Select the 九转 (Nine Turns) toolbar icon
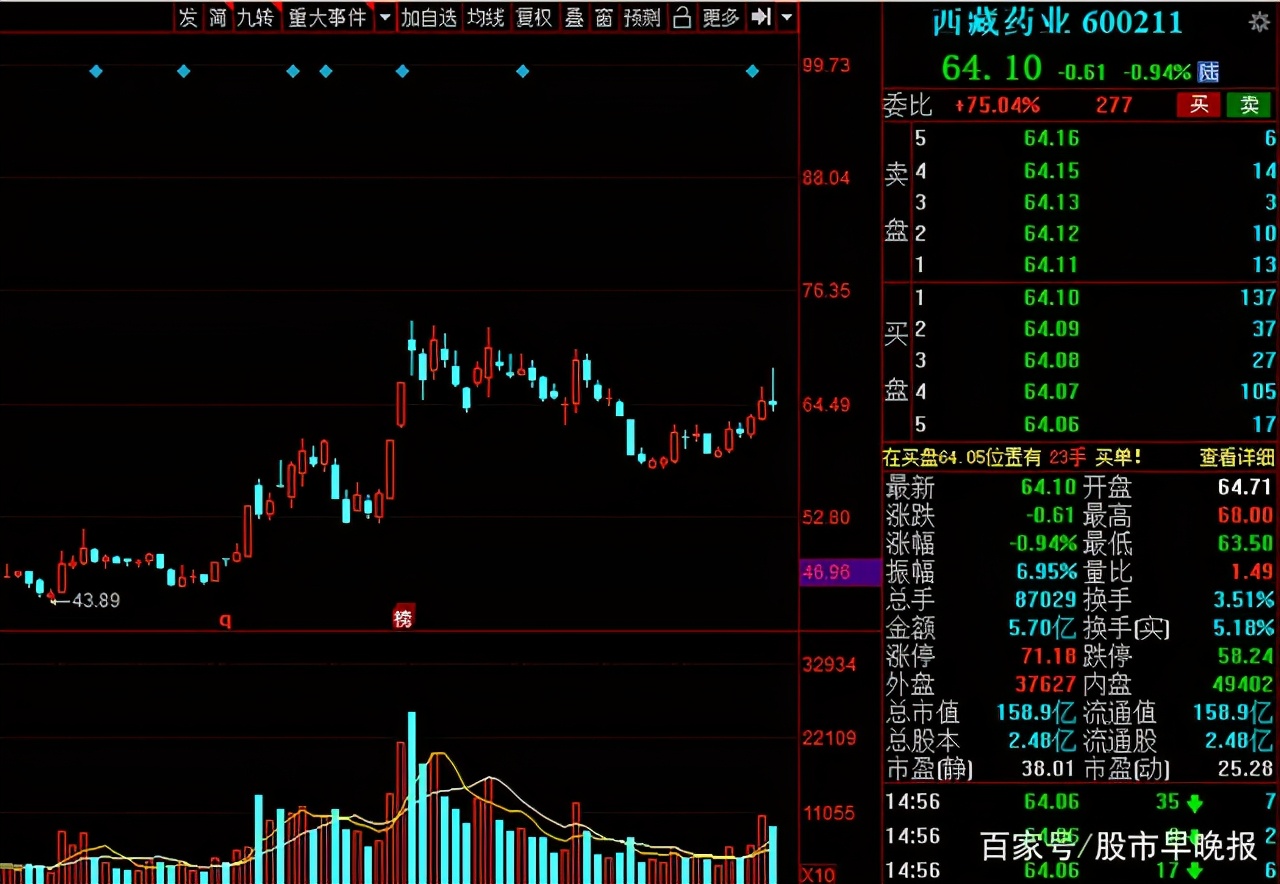Screen dimensions: 1280x884 point(258,17)
